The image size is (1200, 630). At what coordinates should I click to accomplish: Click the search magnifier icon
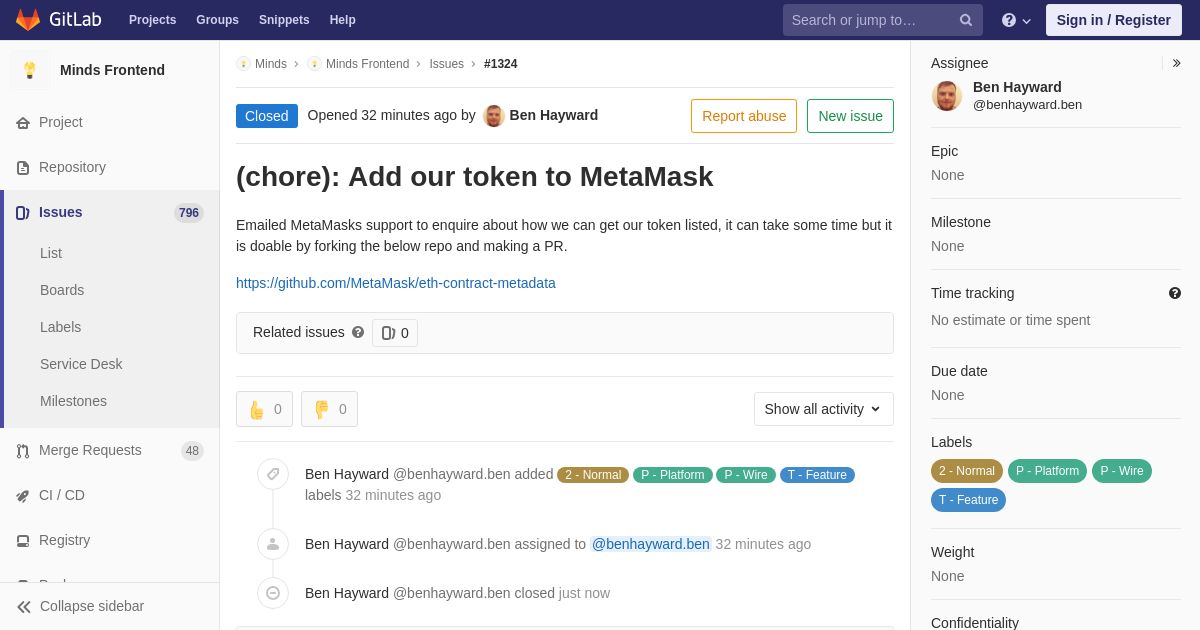click(965, 20)
